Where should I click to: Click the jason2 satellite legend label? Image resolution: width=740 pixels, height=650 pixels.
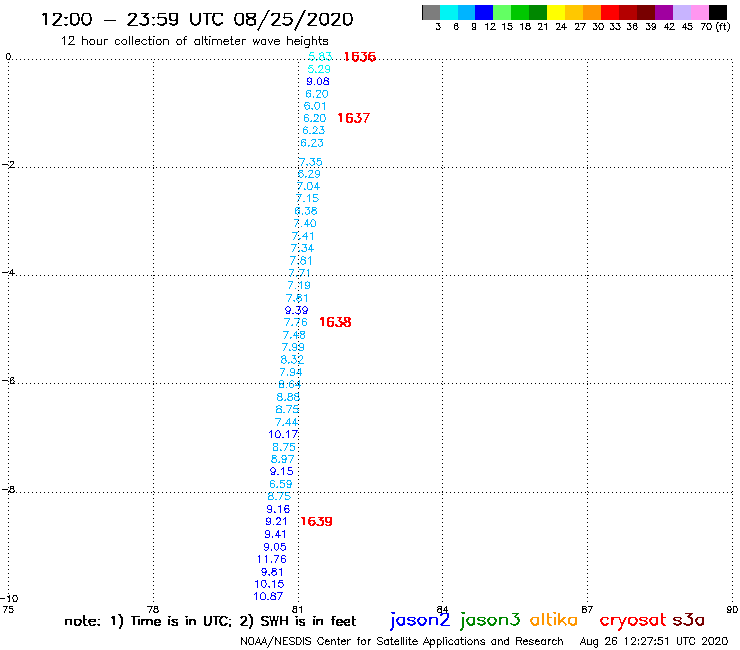(420, 620)
